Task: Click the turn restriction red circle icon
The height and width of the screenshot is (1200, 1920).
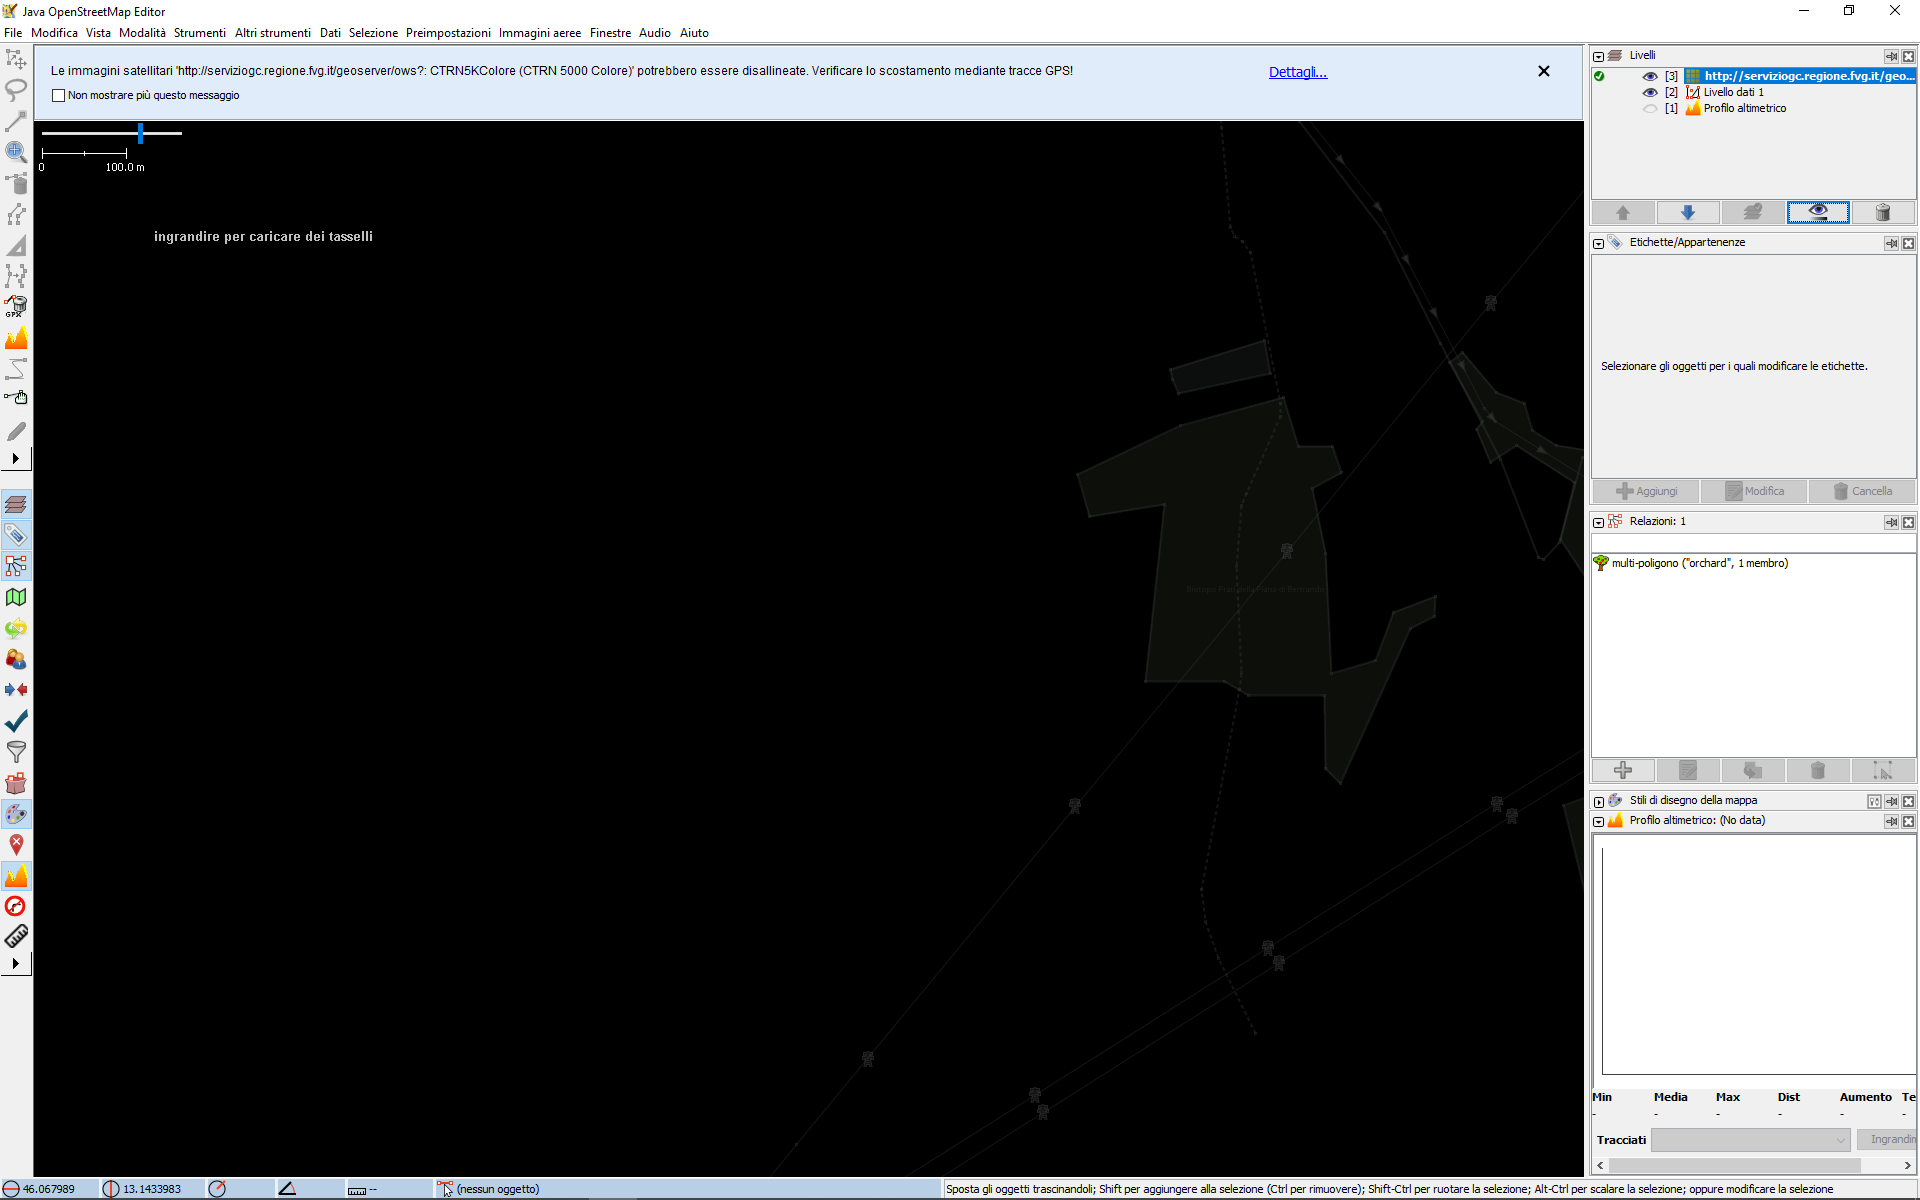Action: coord(16,907)
